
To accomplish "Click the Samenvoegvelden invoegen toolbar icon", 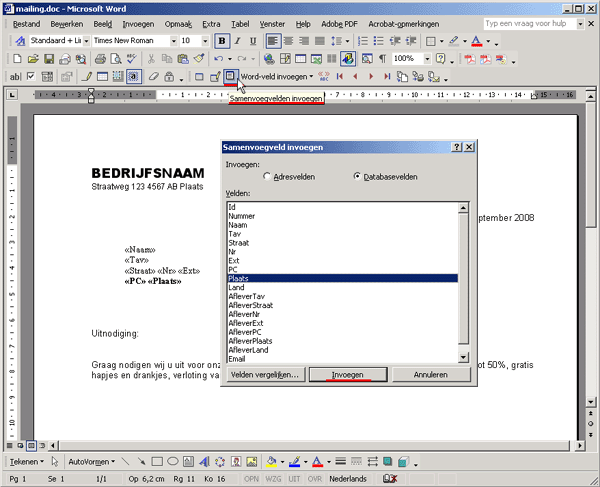I will click(230, 76).
